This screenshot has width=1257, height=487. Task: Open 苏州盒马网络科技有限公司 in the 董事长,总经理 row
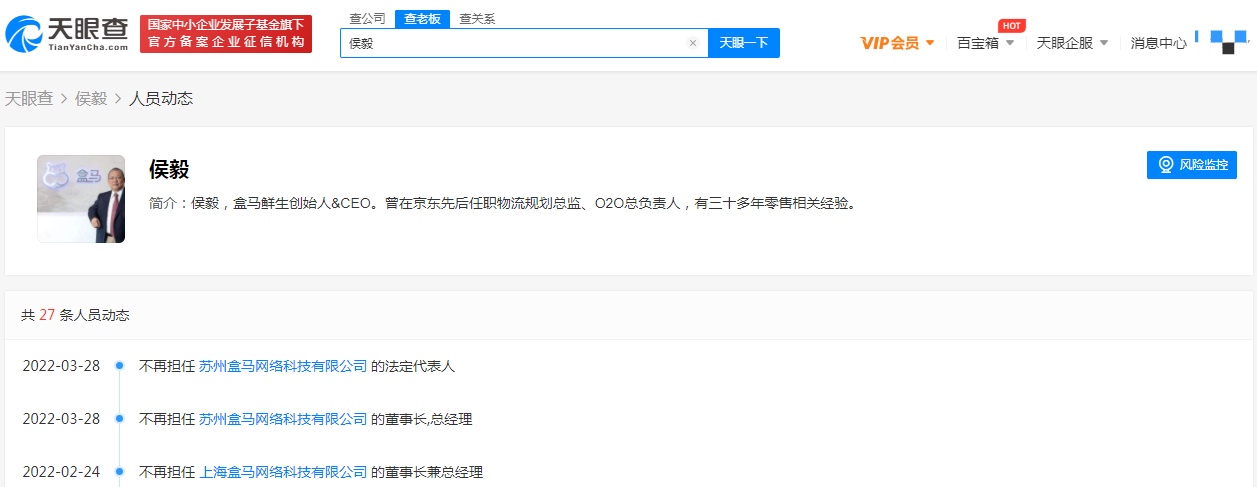click(283, 419)
